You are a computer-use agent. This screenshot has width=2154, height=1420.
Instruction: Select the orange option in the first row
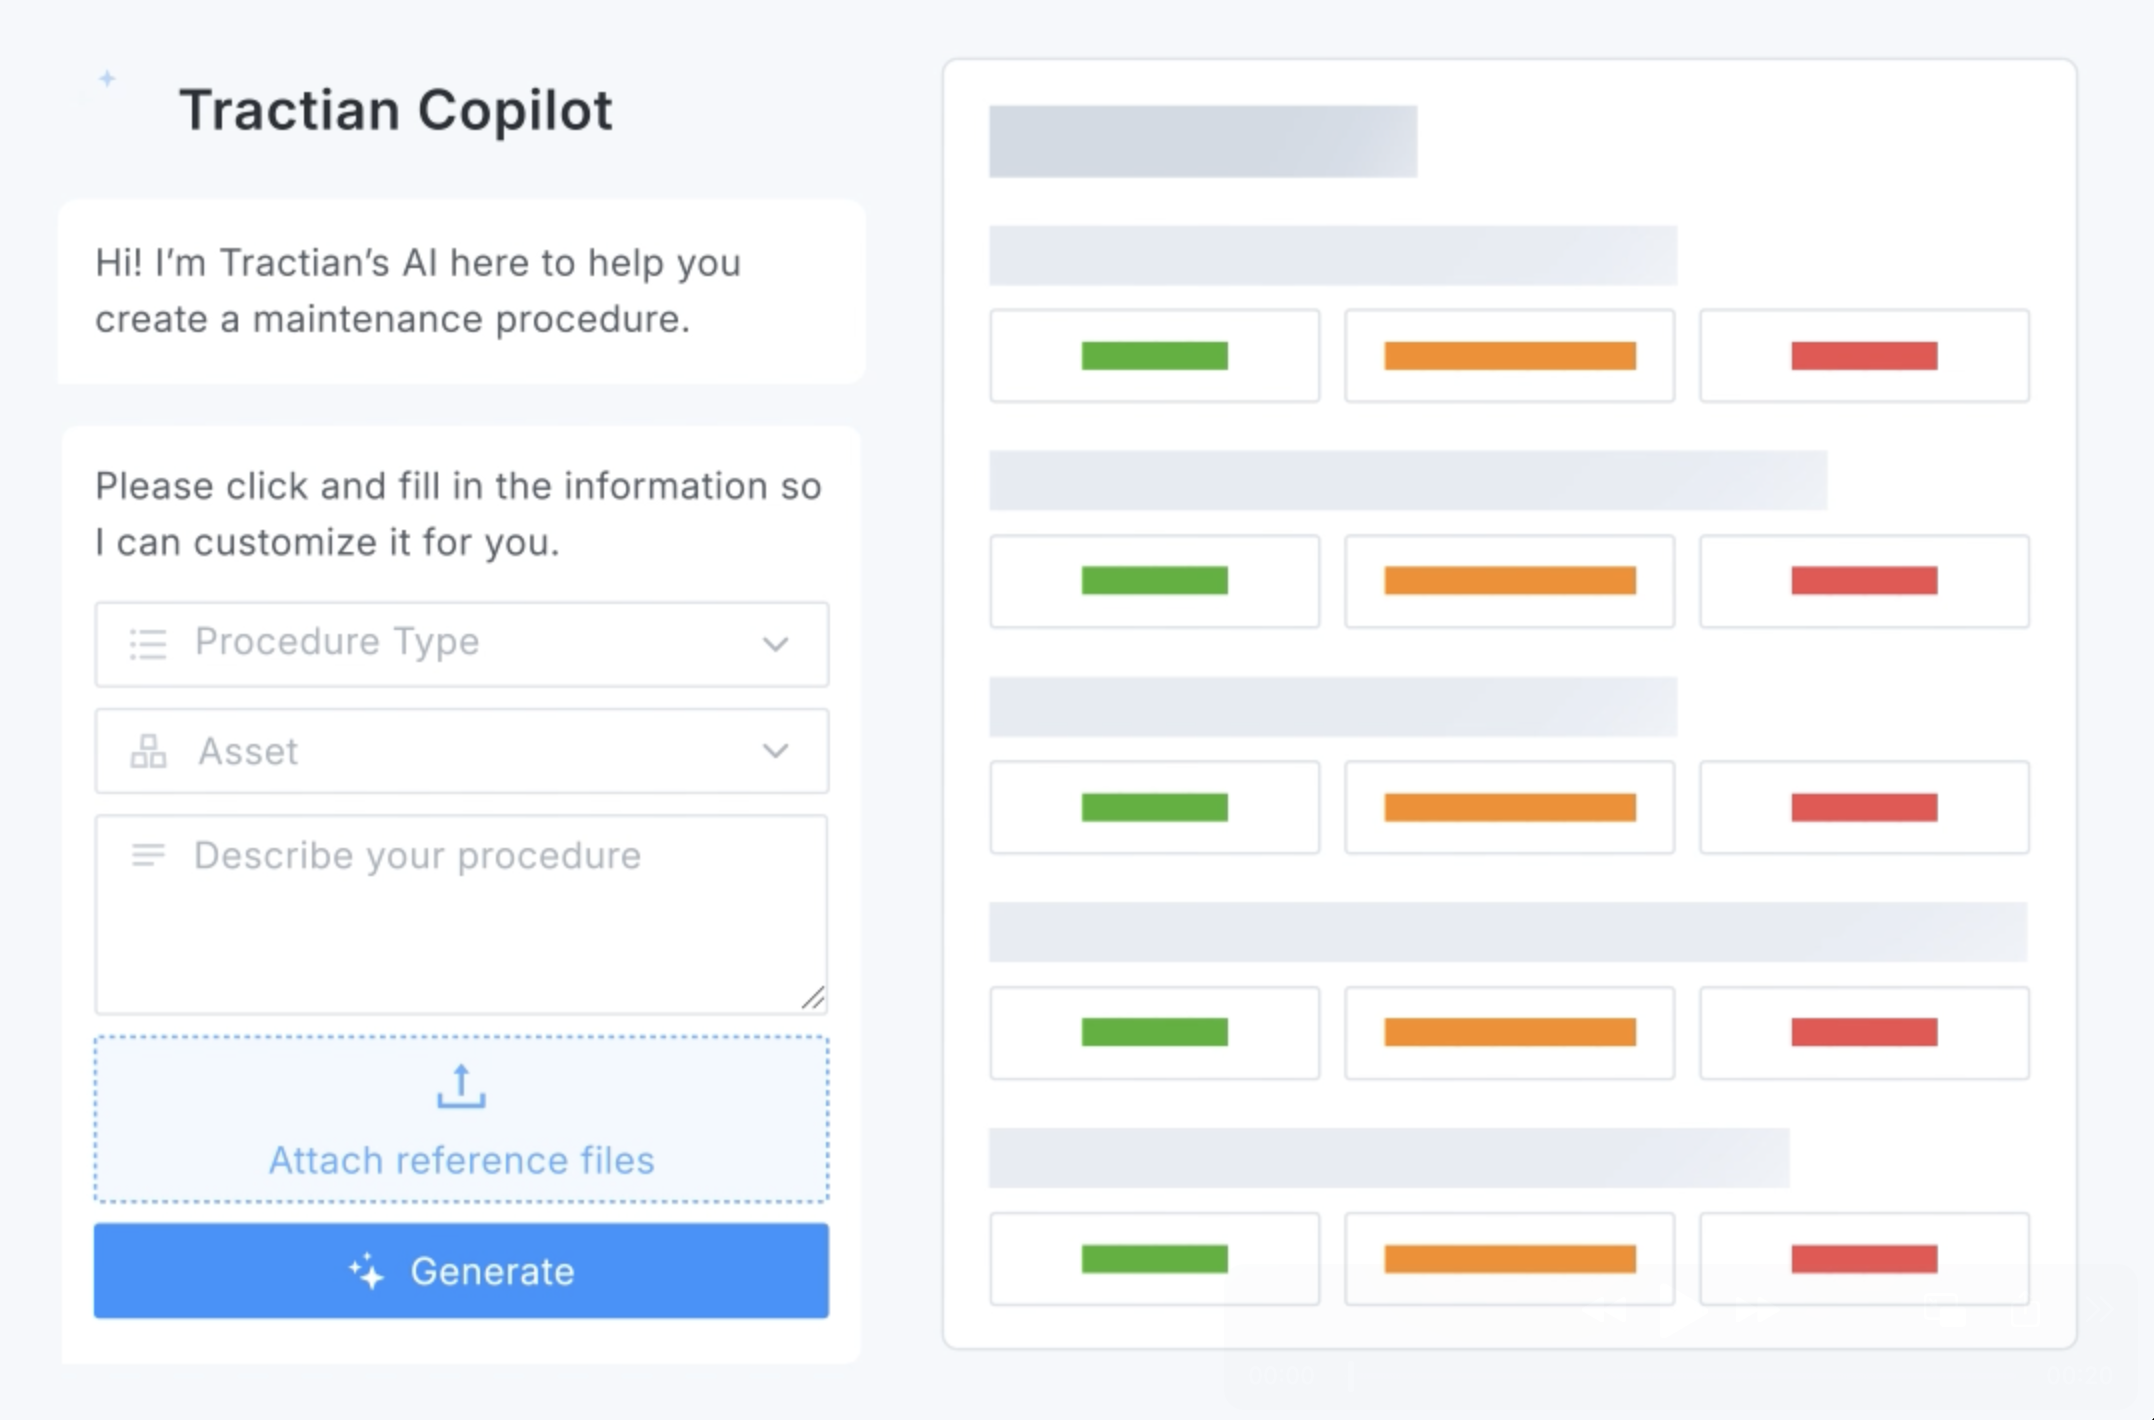pos(1509,356)
